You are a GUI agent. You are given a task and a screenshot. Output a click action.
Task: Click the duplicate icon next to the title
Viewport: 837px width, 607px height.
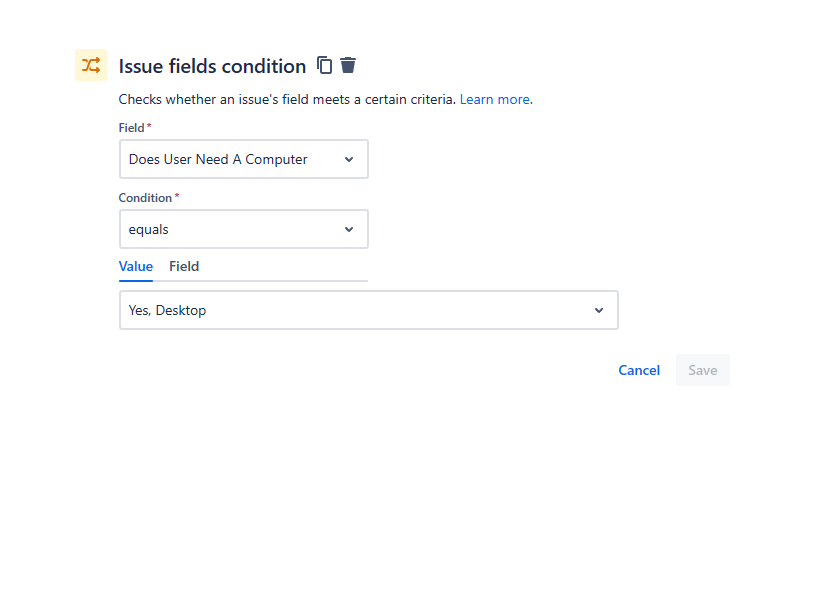(x=324, y=64)
